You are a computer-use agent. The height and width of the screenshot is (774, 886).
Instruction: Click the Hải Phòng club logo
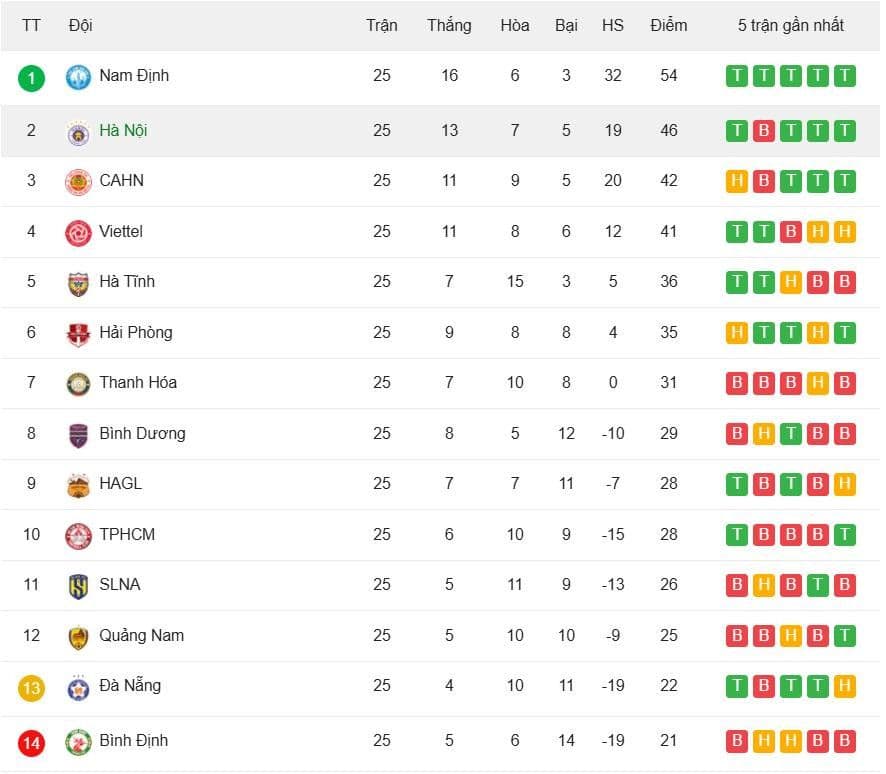pos(78,334)
